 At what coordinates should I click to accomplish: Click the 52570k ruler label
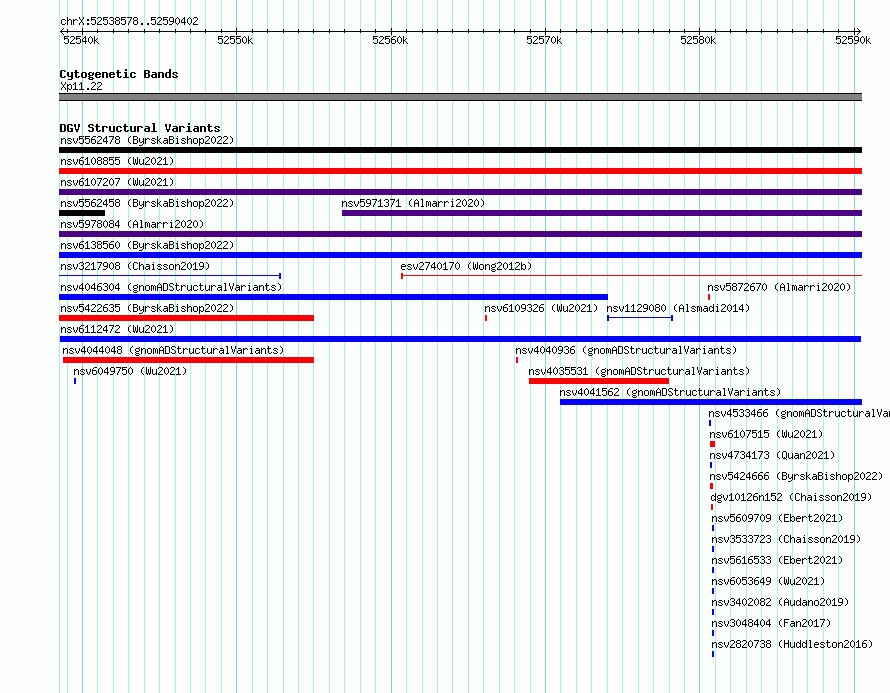pos(544,40)
